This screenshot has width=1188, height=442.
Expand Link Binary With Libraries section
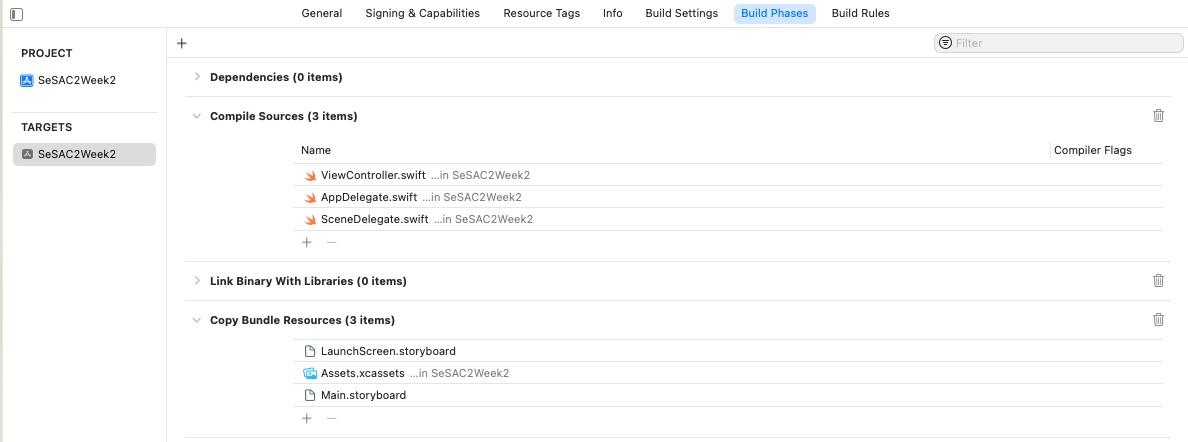tap(197, 281)
